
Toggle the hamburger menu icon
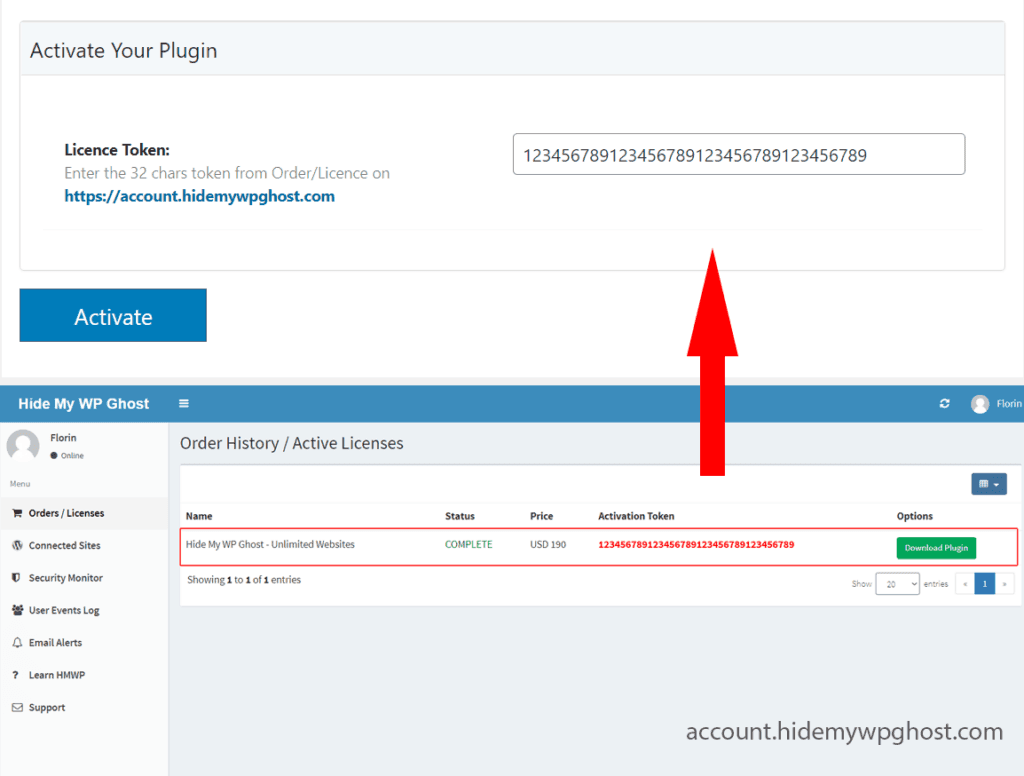coord(184,404)
